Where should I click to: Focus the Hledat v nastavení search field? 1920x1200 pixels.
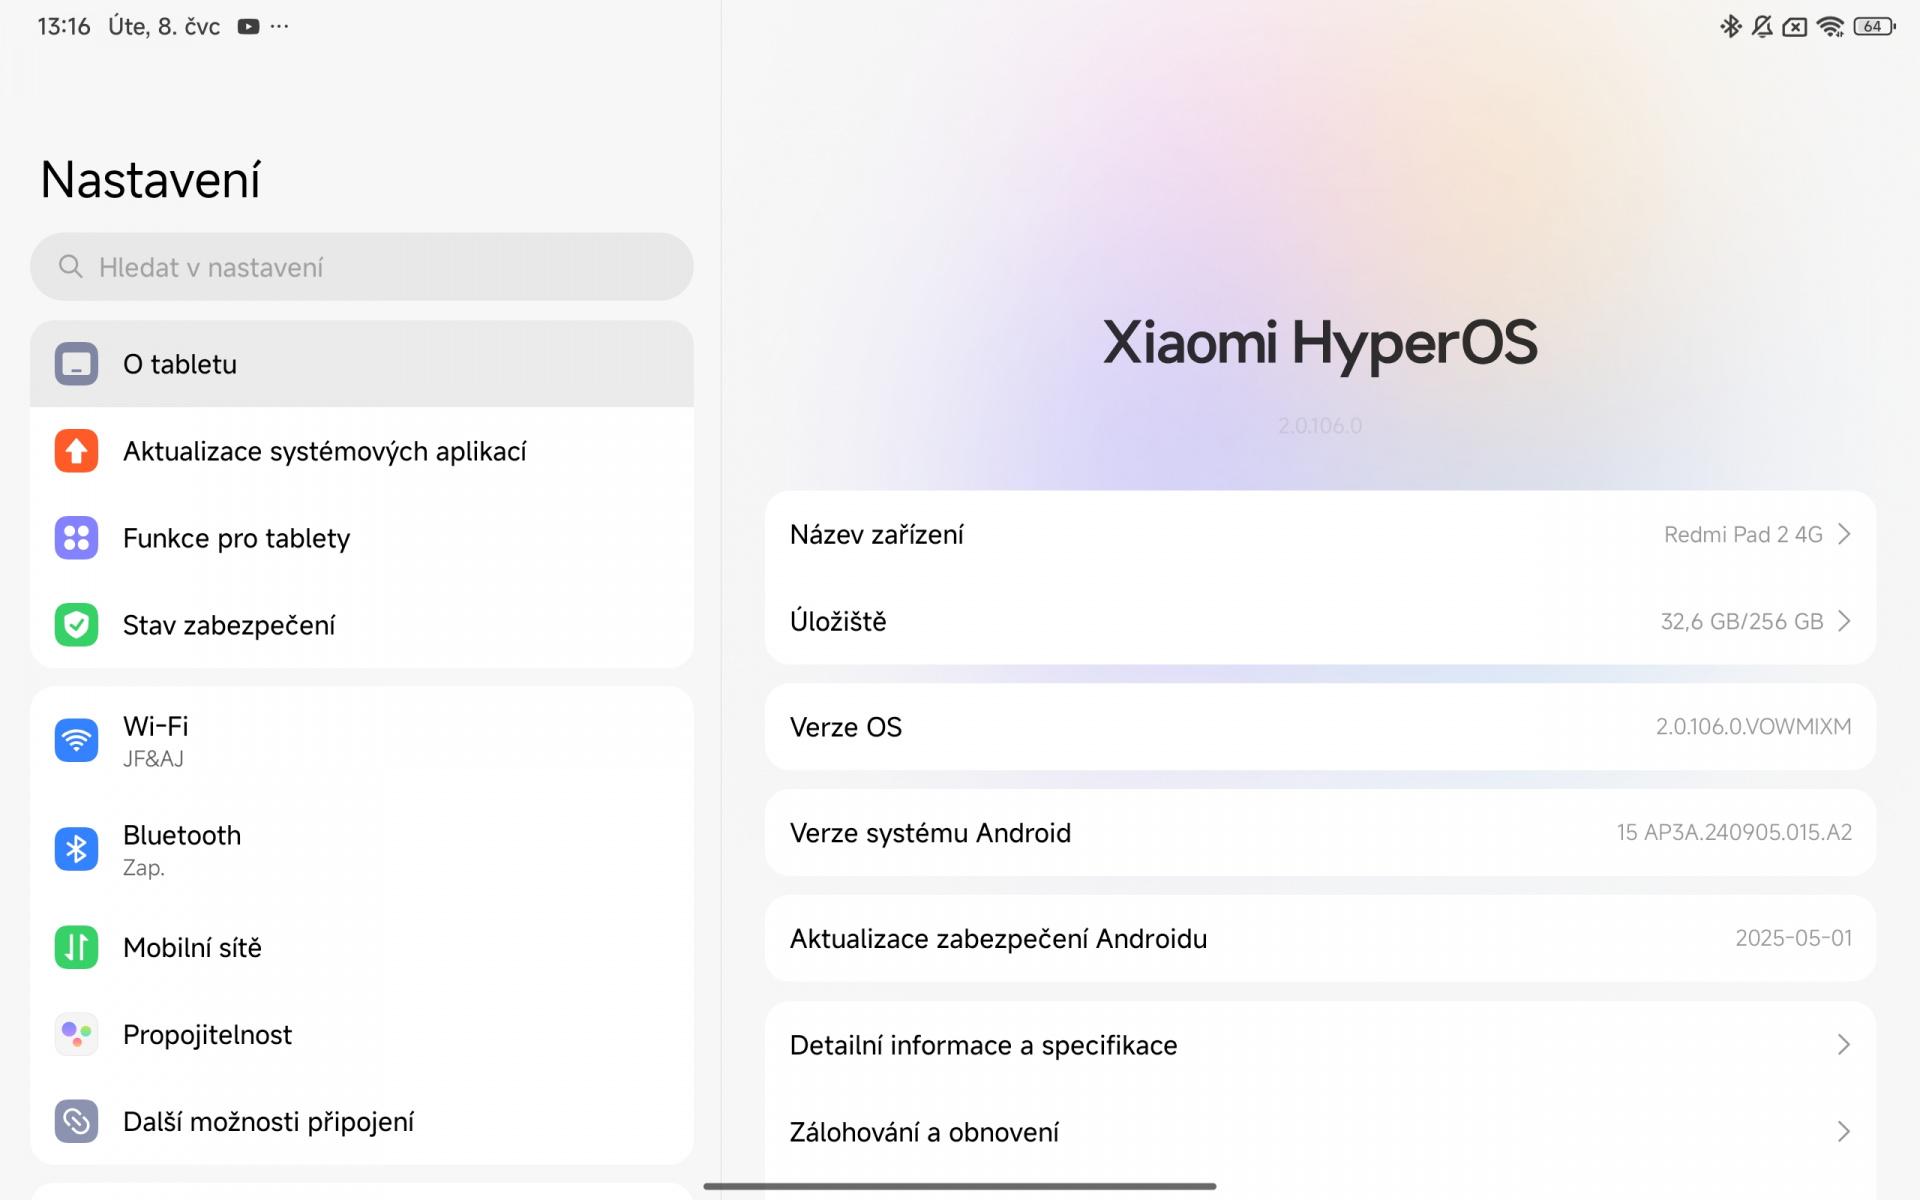click(362, 267)
